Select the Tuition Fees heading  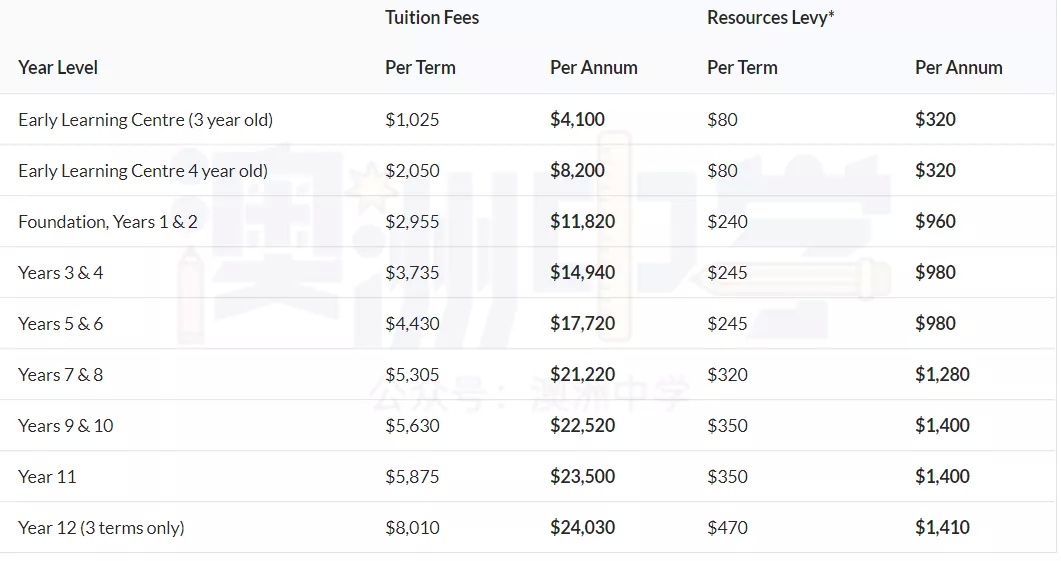[432, 18]
